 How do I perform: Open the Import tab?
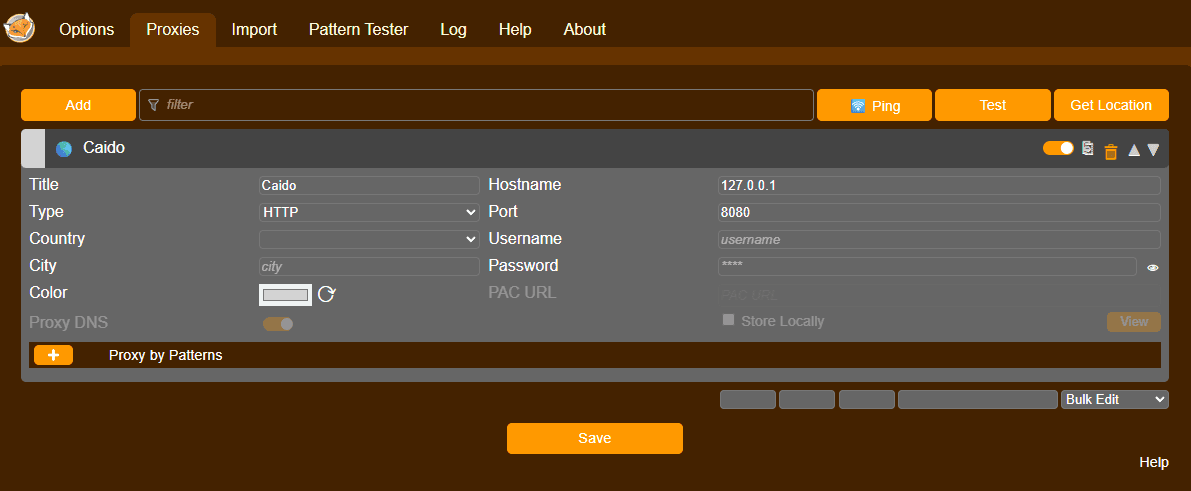[254, 29]
